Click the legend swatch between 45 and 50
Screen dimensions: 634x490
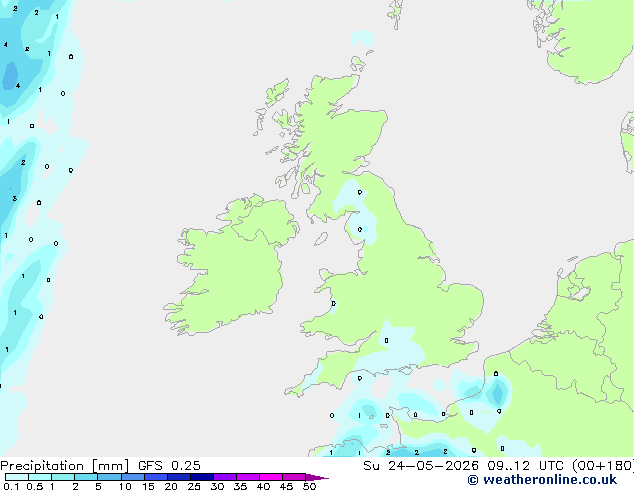point(294,477)
